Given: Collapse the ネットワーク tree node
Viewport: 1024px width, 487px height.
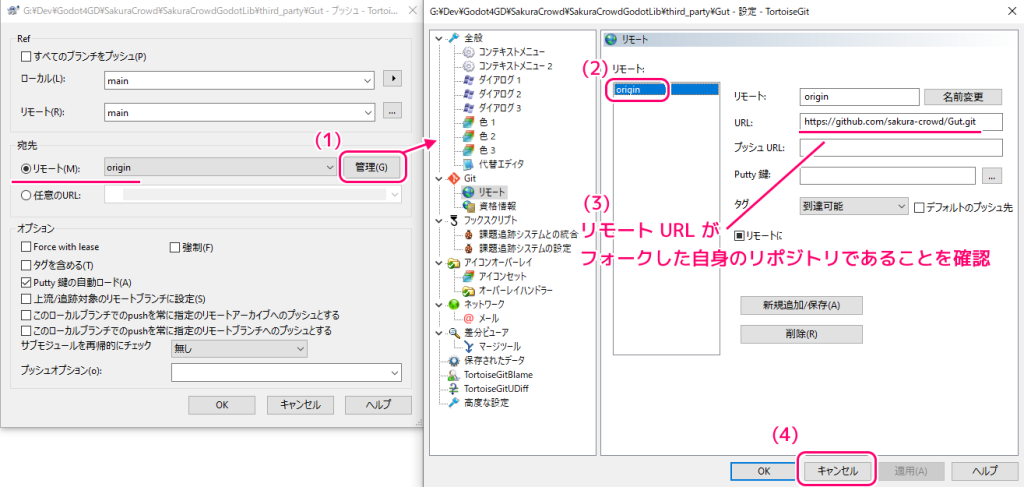Looking at the screenshot, I should pos(438,304).
